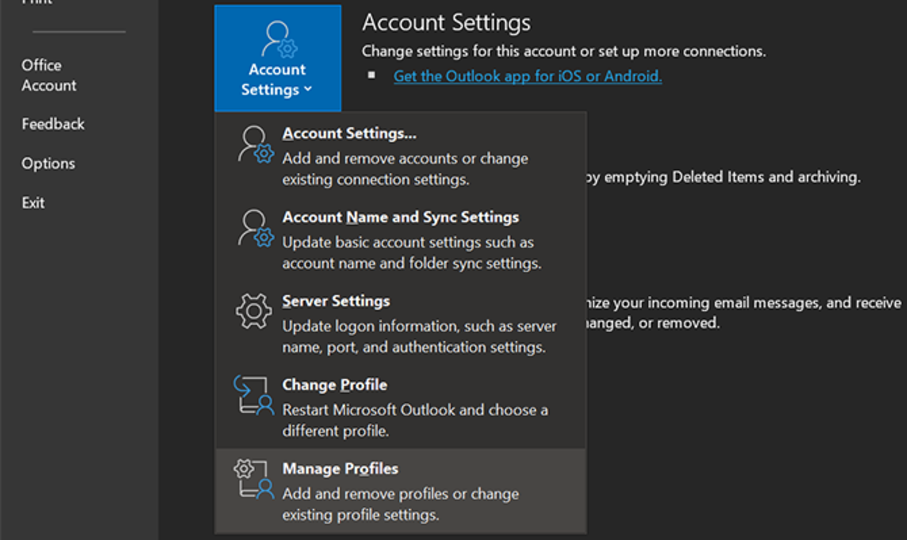Click the Manage Profiles icon
Screen dimensions: 907x540
tap(253, 479)
